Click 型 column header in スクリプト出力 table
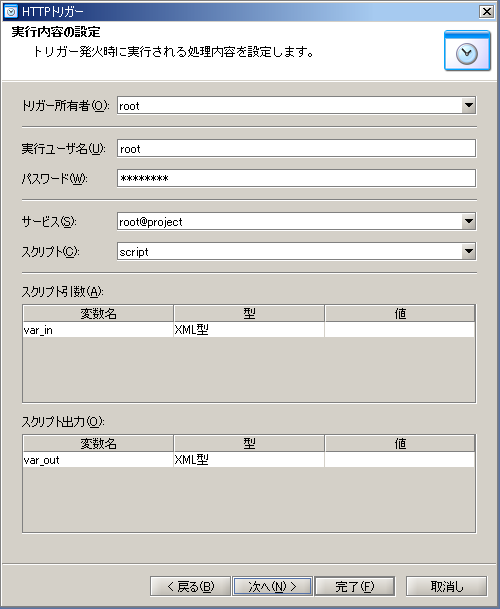Image resolution: width=500 pixels, height=609 pixels. [x=249, y=444]
